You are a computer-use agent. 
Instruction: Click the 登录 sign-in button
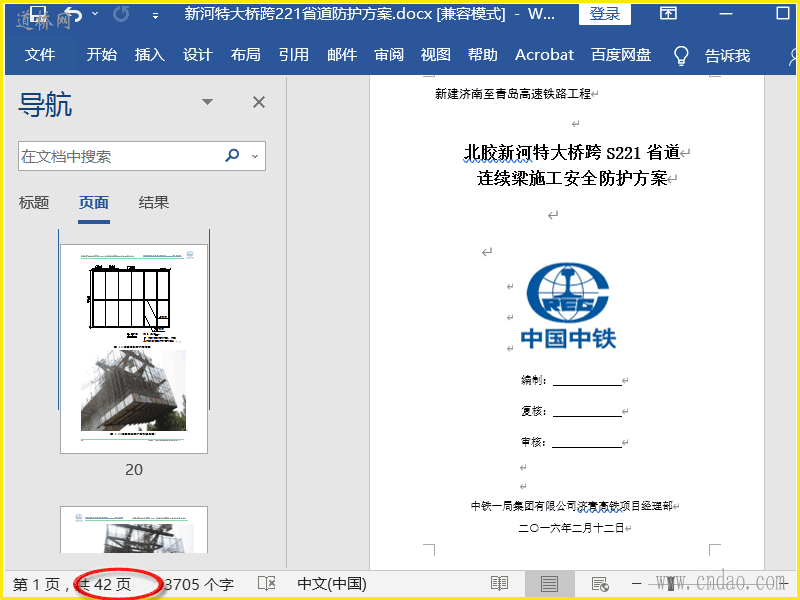pos(605,14)
